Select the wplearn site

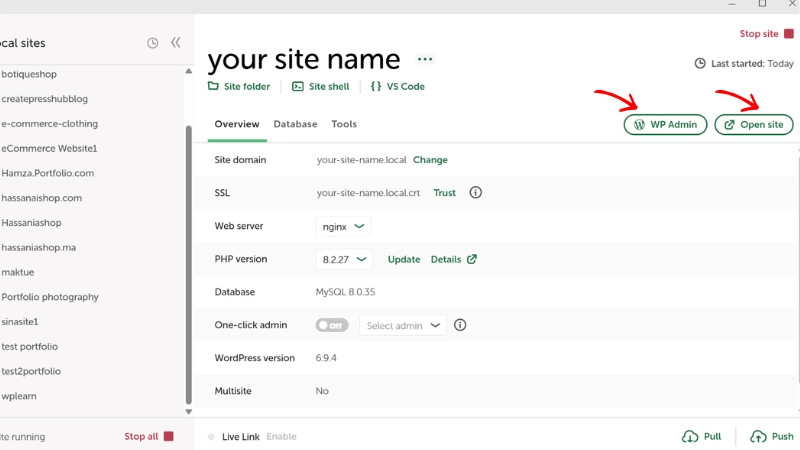[x=19, y=396]
